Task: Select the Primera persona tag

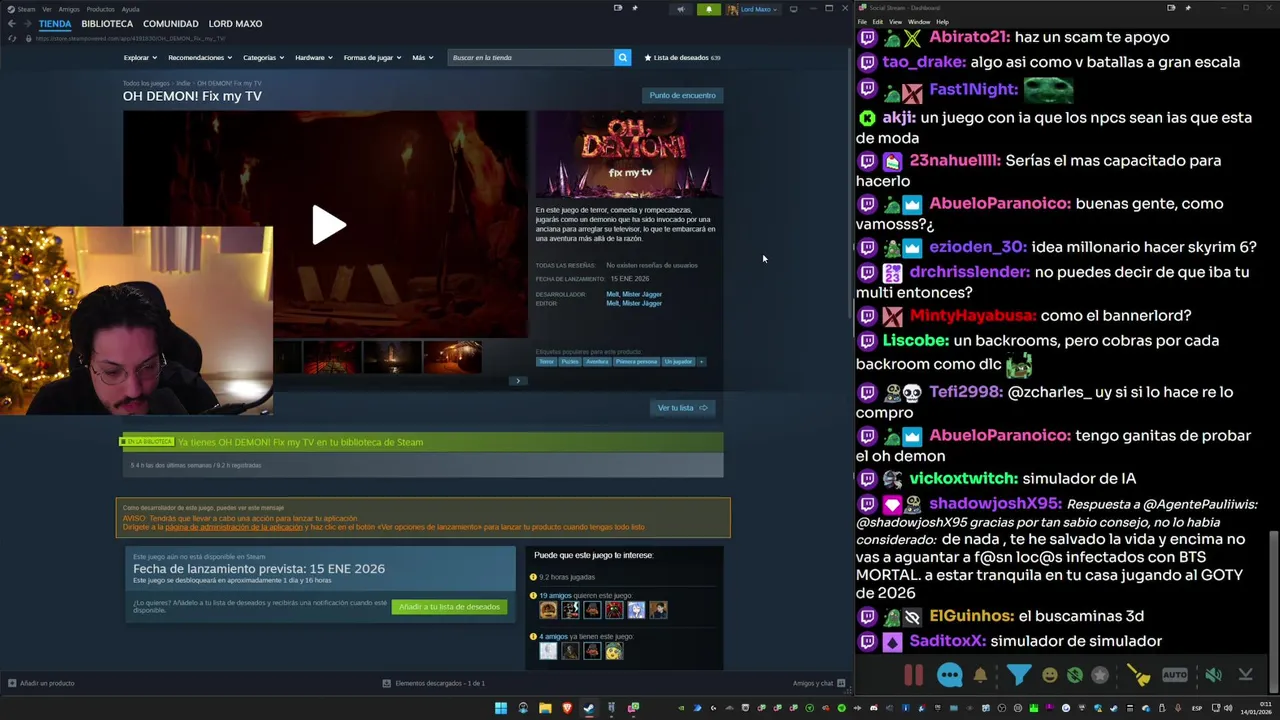Action: pyautogui.click(x=635, y=361)
